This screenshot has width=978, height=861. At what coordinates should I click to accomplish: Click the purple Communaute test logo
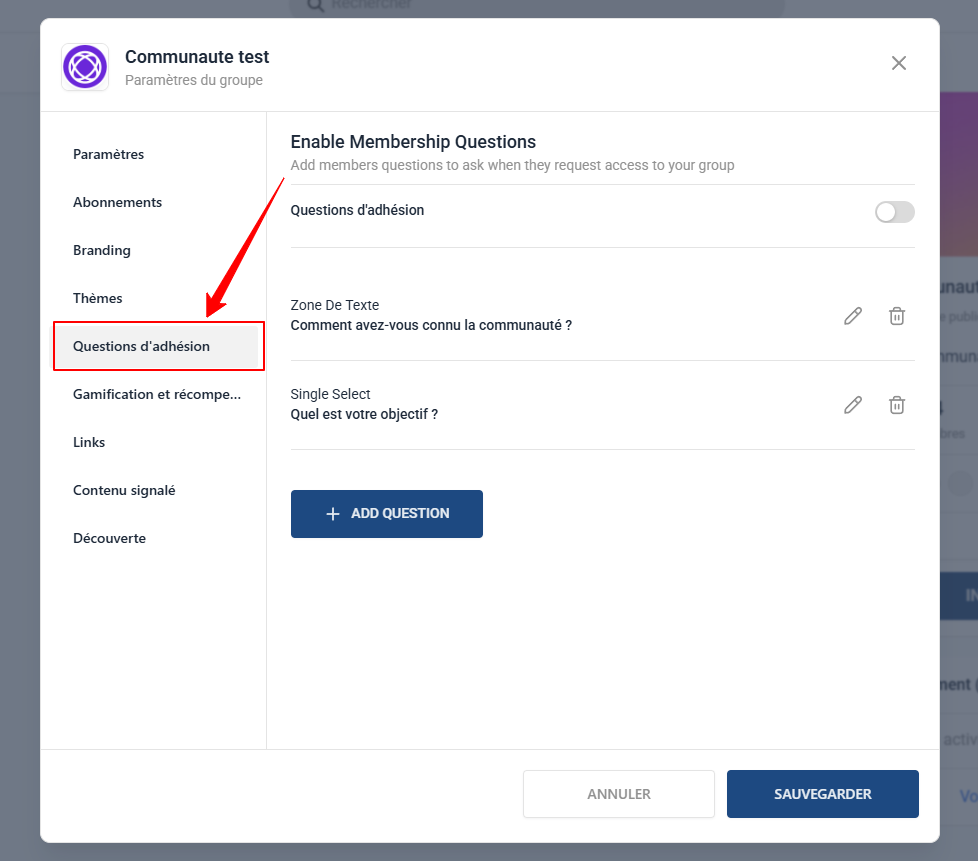click(x=85, y=67)
